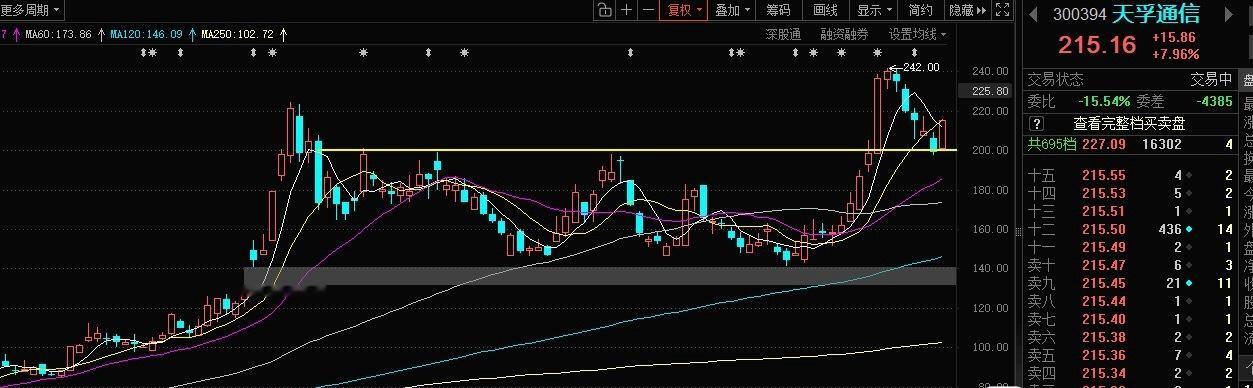This screenshot has height=388, width=1253.
Task: Click the 交易中 trading status
Action: pos(1211,80)
